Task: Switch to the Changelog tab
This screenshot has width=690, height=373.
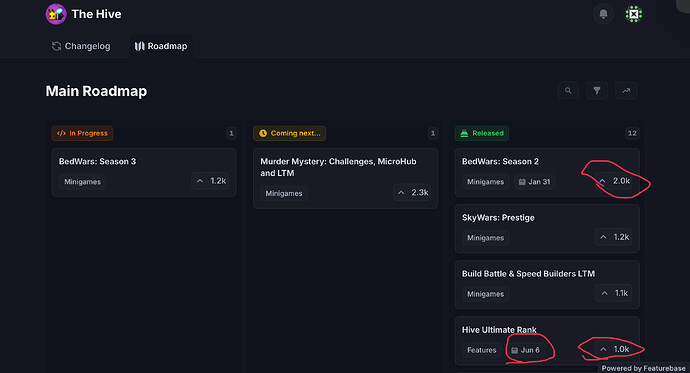Action: point(81,46)
